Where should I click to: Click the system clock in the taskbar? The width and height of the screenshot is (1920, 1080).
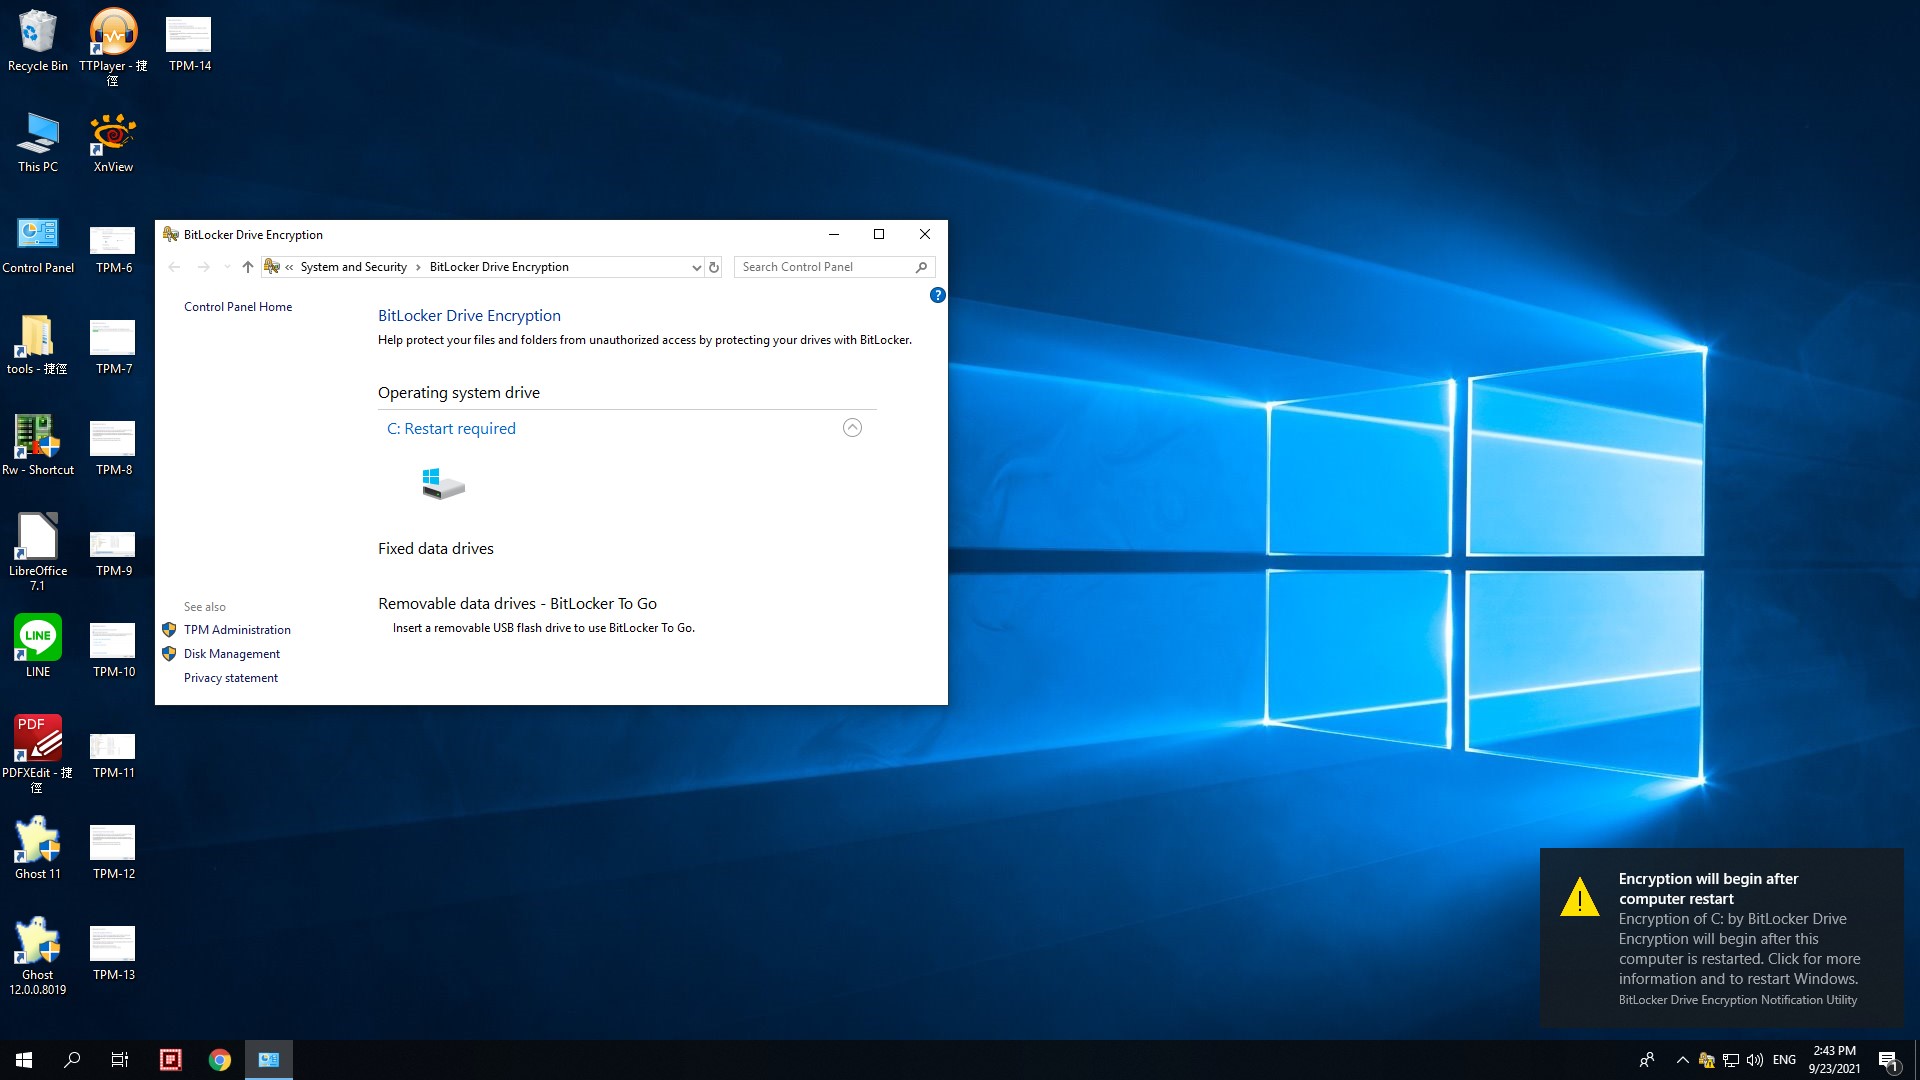[x=1836, y=1059]
